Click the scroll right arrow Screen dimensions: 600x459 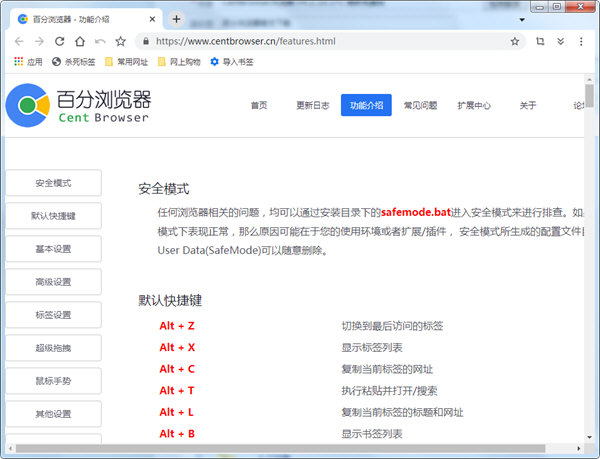(578, 448)
